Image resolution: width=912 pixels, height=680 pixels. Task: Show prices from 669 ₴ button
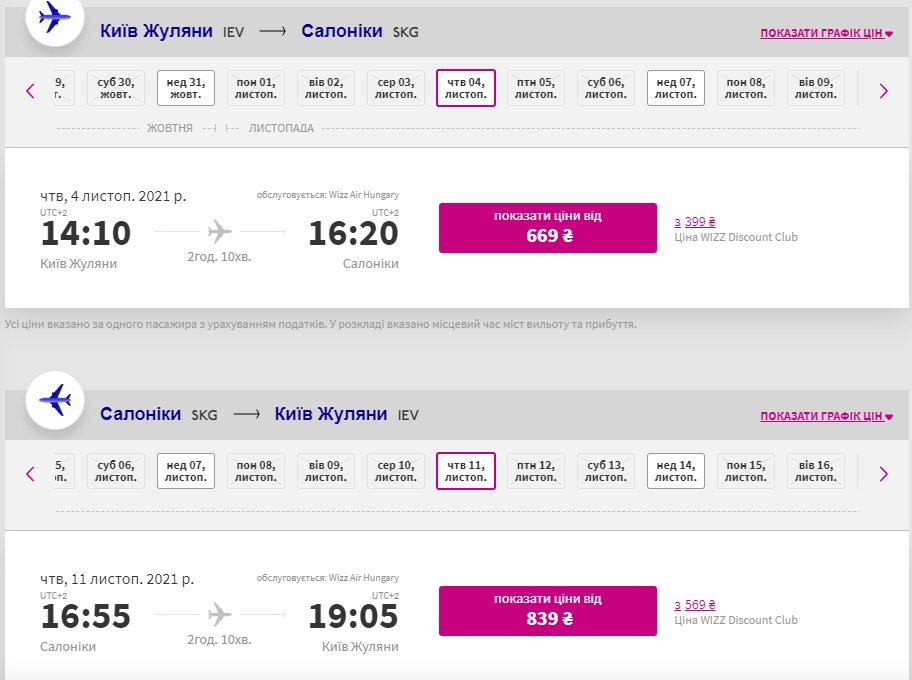point(548,228)
